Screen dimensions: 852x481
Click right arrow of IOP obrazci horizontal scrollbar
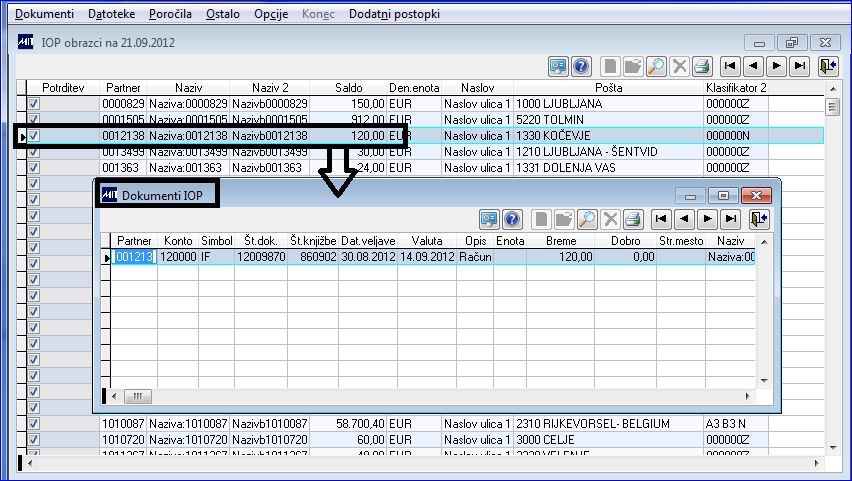817,463
